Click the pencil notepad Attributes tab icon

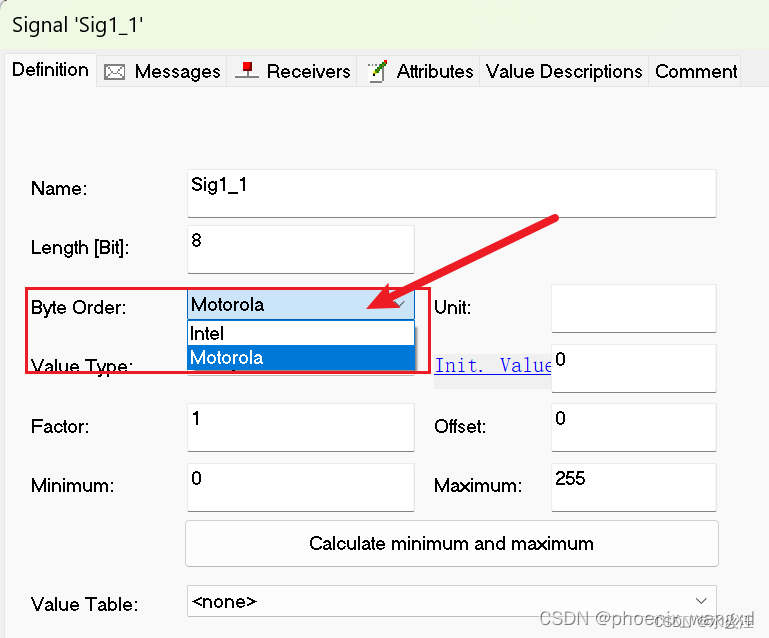click(378, 72)
